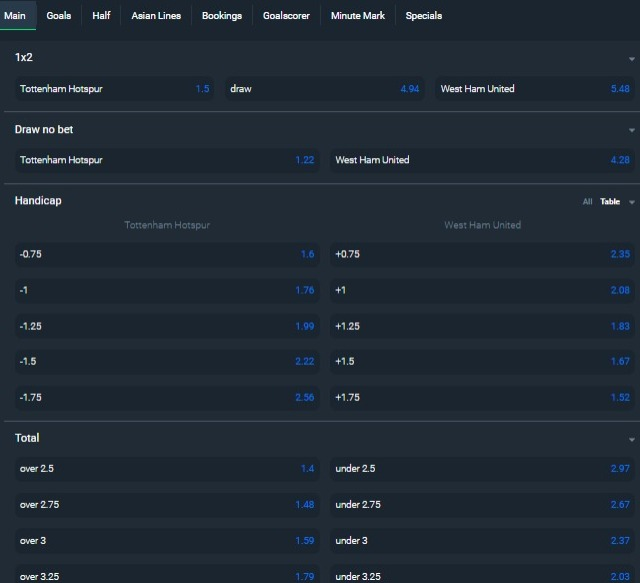The image size is (640, 583).
Task: Pick over 3.25 at 1.79
Action: pyautogui.click(x=167, y=574)
